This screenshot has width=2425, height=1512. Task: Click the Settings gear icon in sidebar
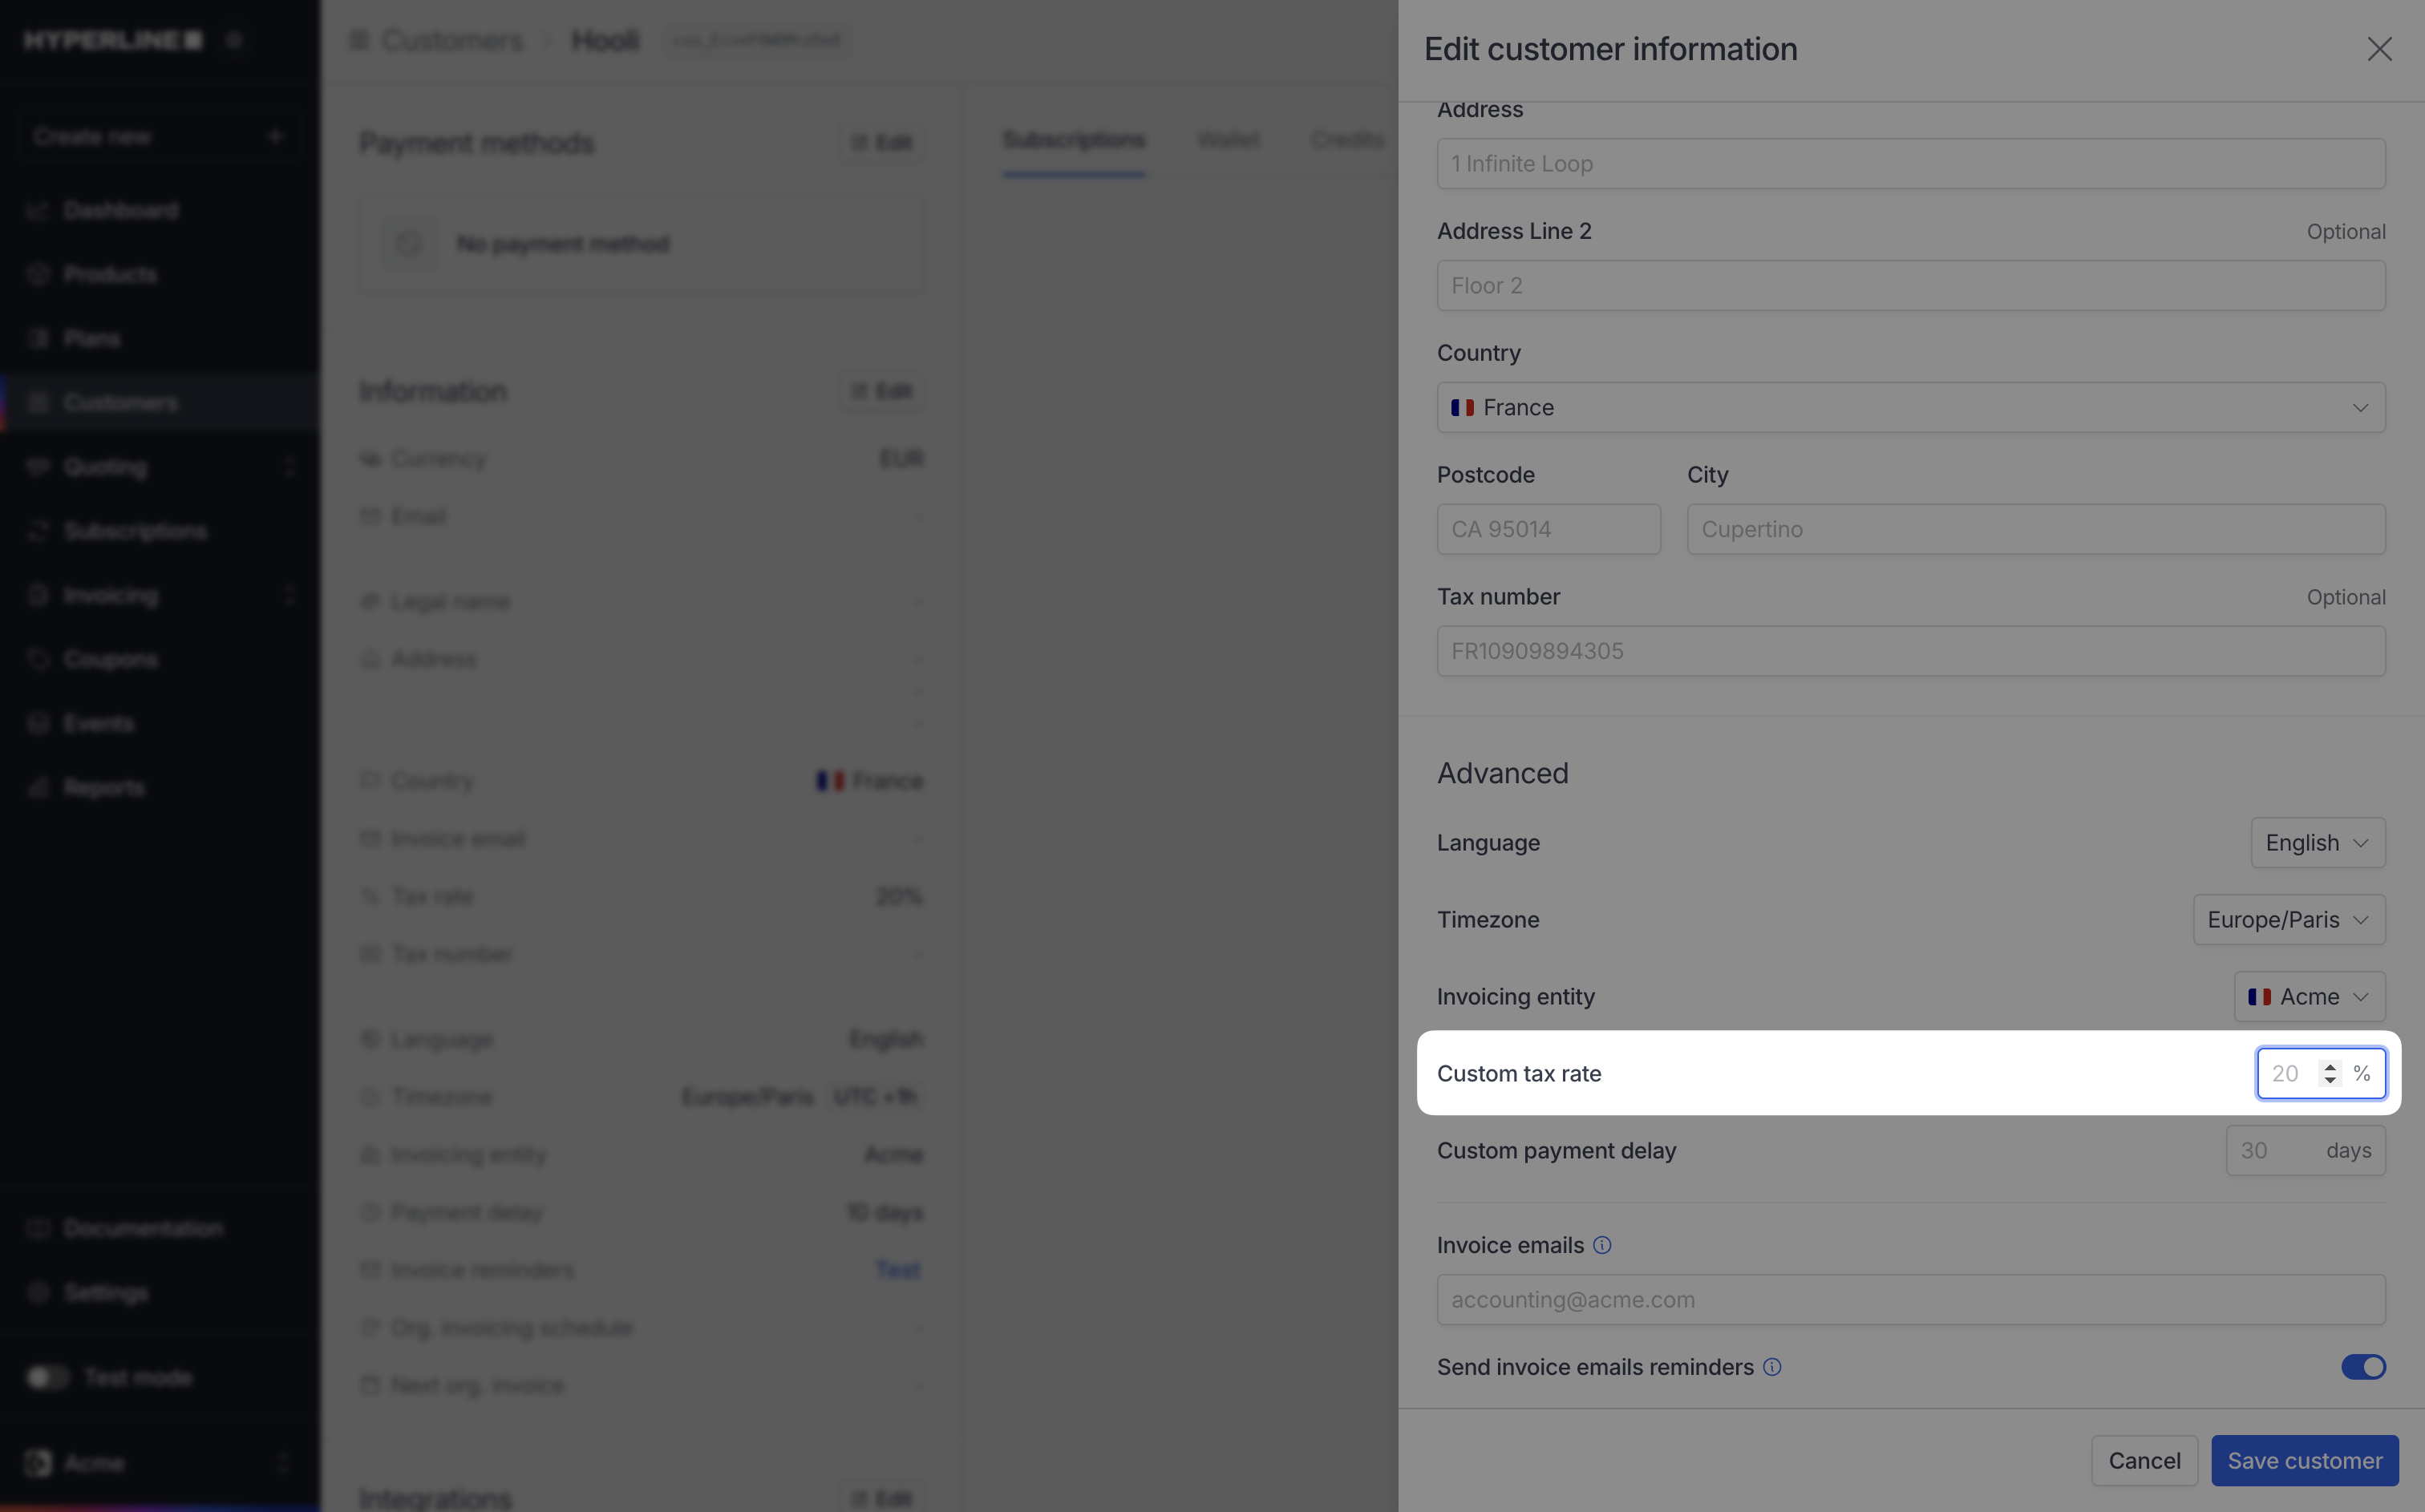click(x=38, y=1292)
